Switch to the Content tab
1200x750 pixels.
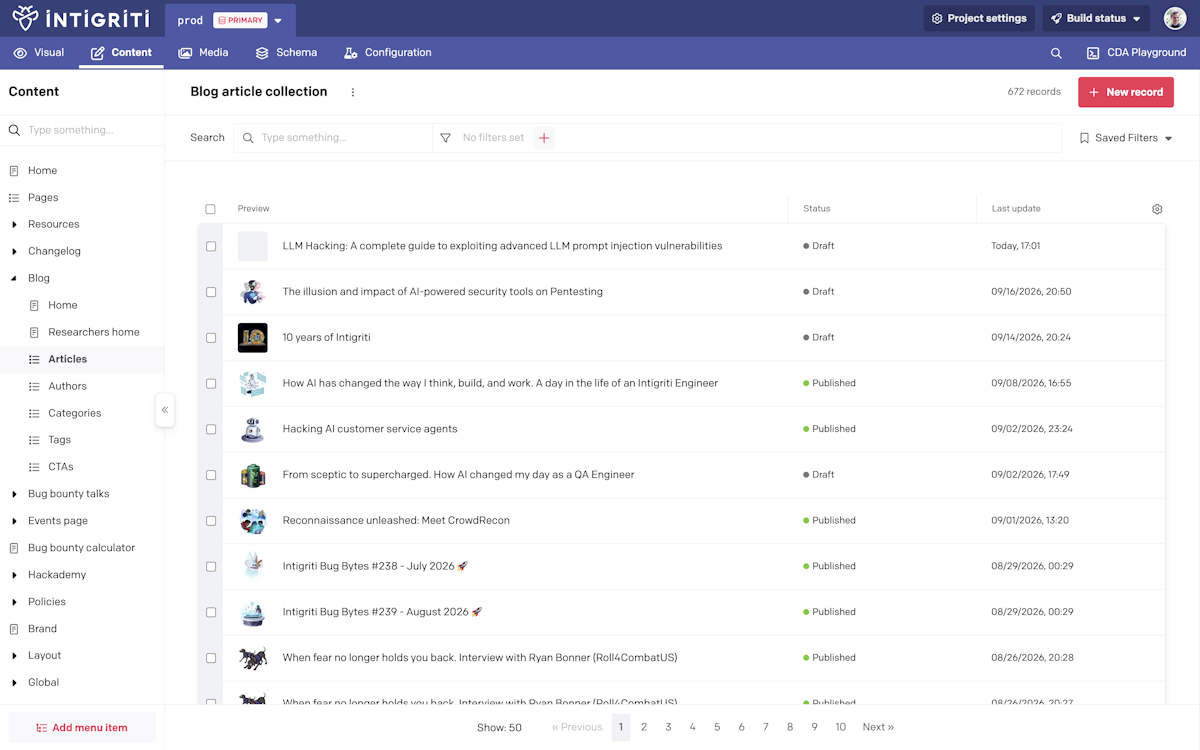(x=121, y=53)
